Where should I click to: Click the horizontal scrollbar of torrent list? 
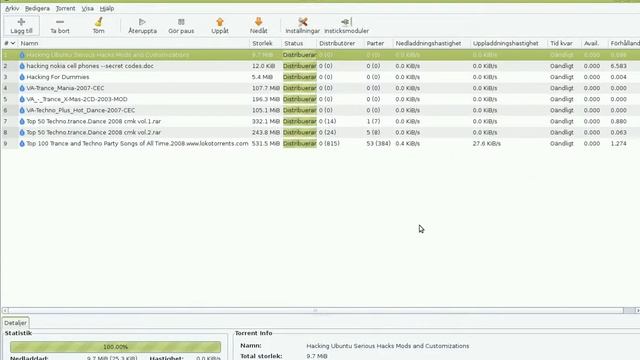coord(316,311)
